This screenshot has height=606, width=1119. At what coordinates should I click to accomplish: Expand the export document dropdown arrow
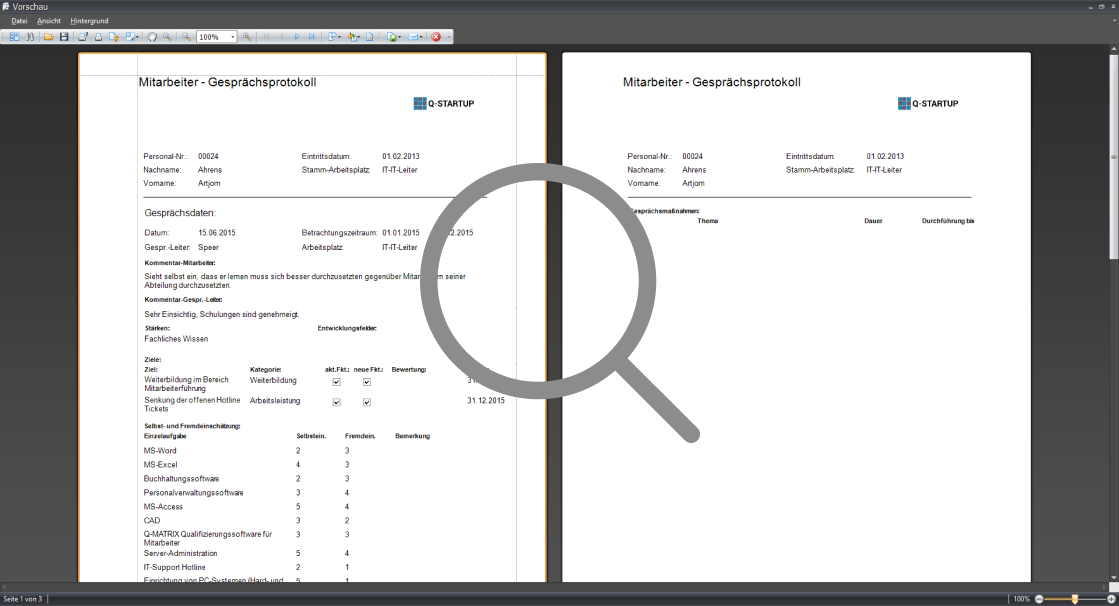coord(401,37)
